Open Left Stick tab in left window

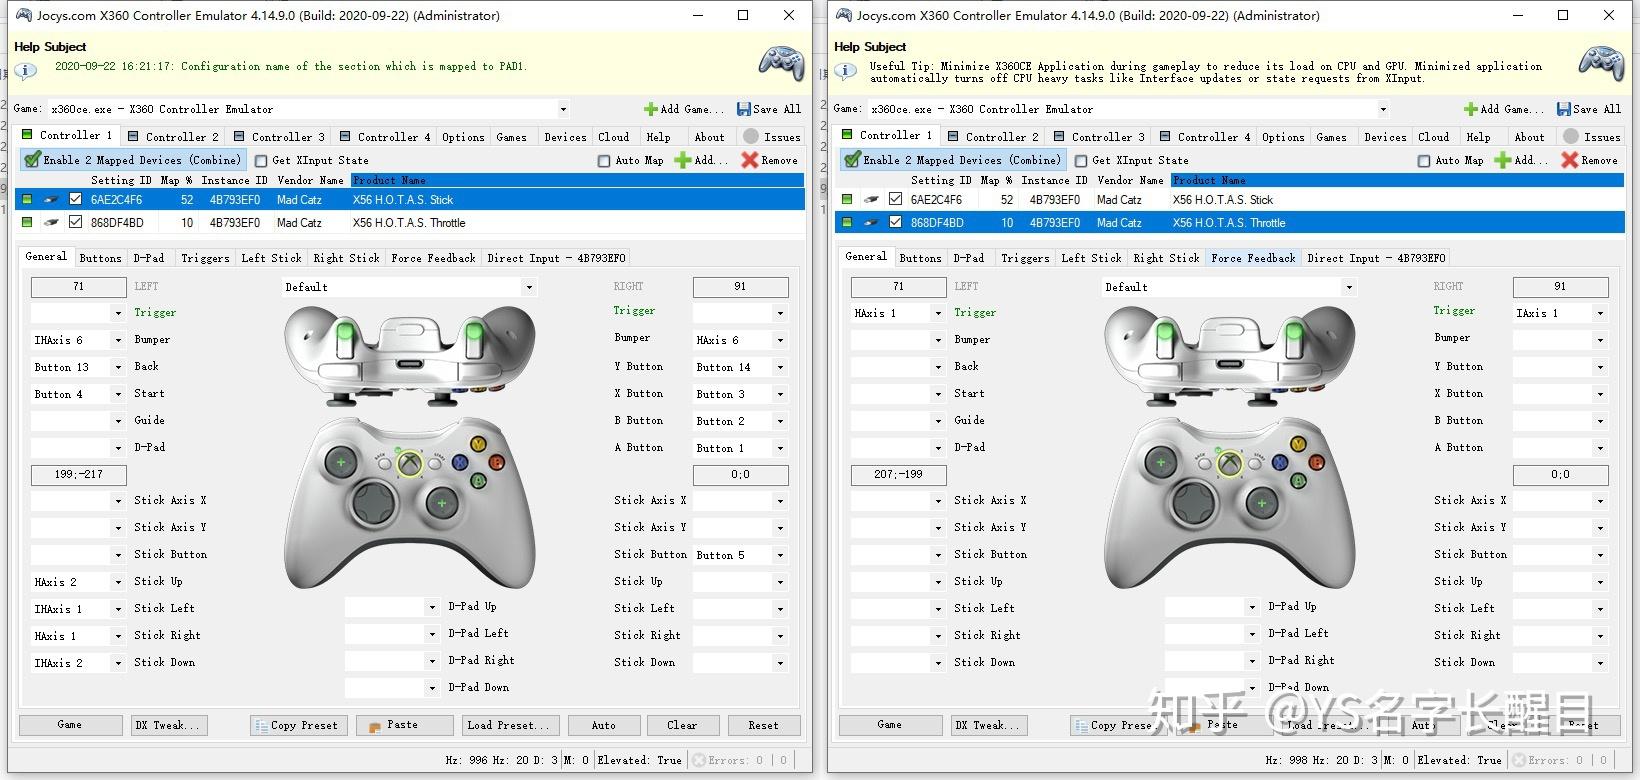[271, 258]
